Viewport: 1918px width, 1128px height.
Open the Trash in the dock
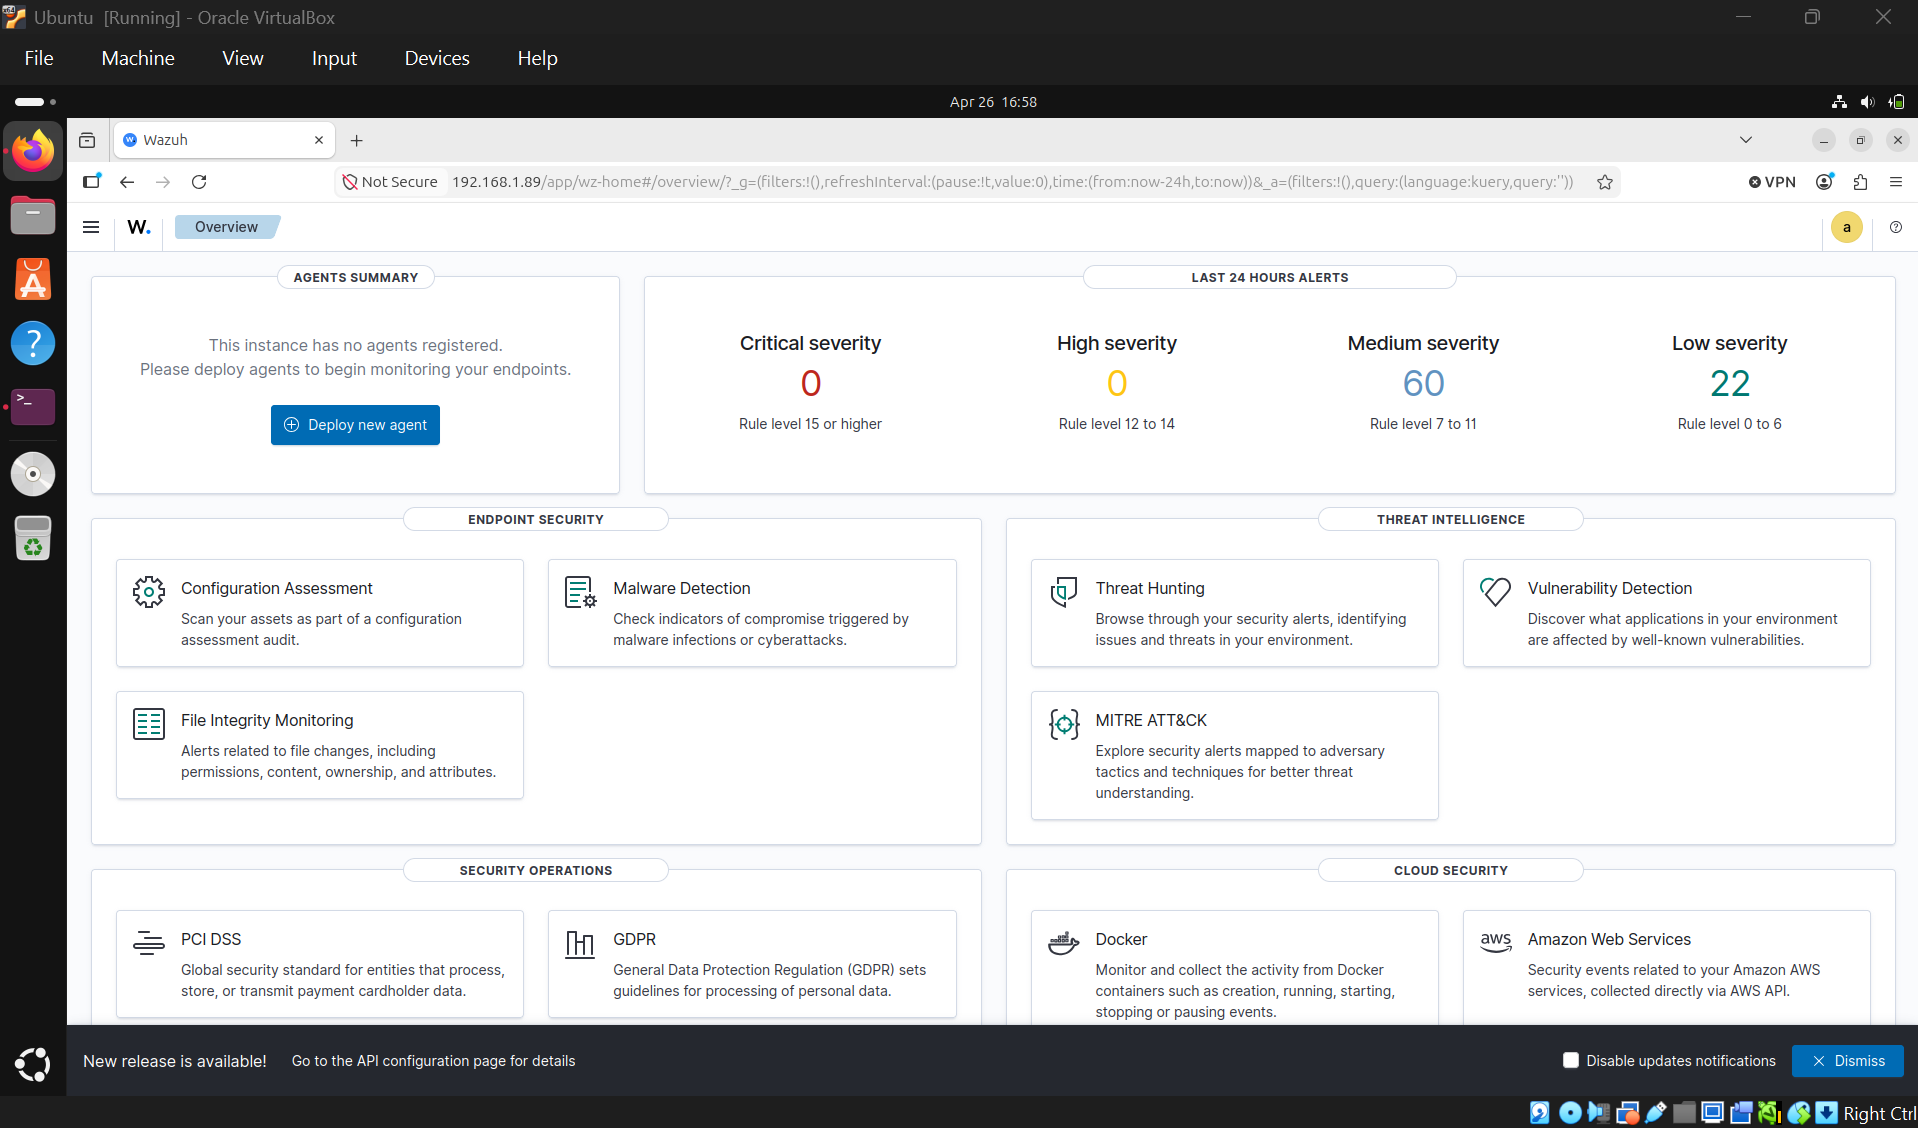pos(33,538)
